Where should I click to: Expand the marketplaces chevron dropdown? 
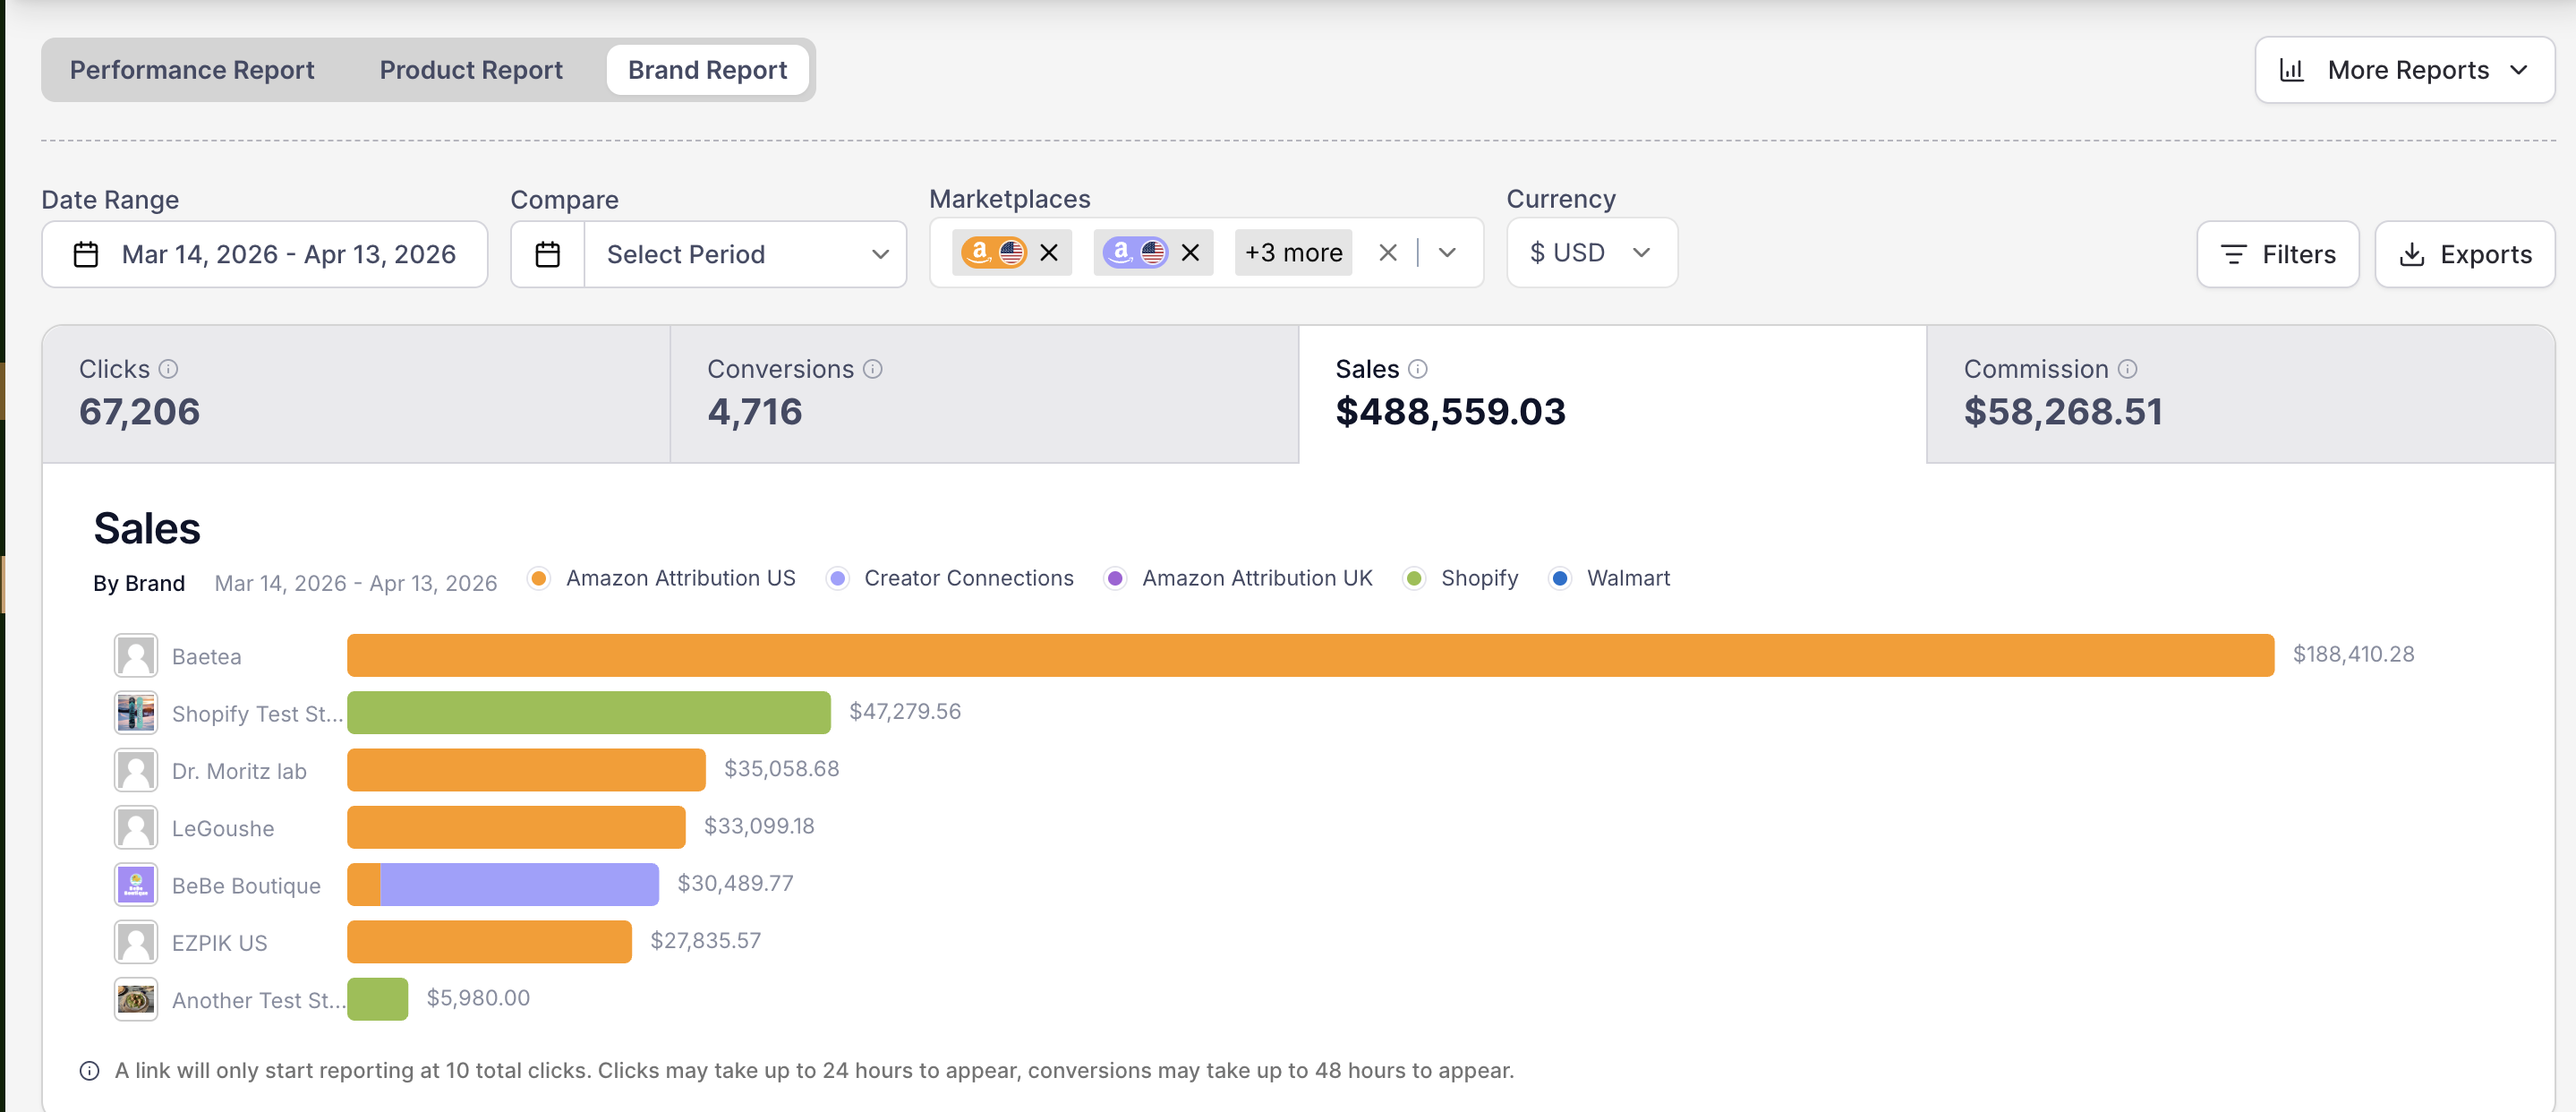(1447, 252)
